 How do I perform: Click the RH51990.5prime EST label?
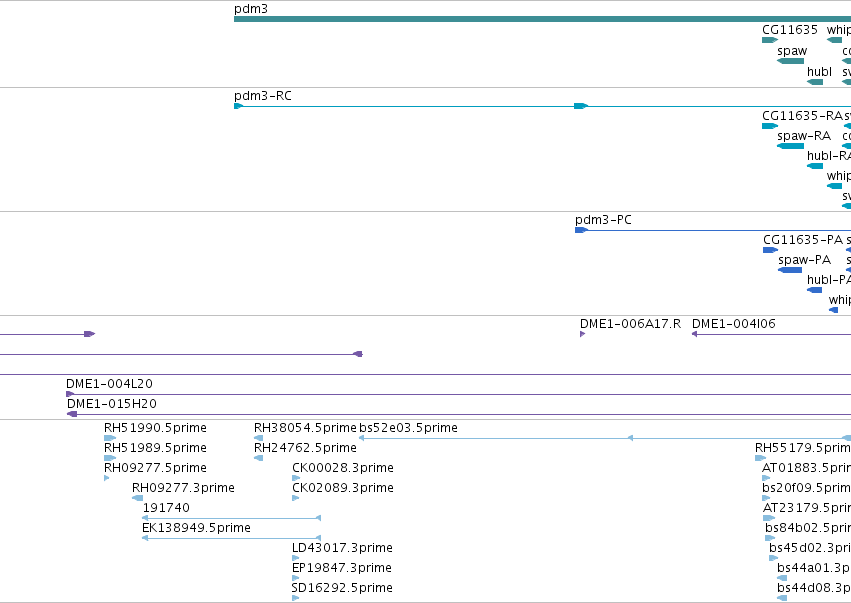pyautogui.click(x=155, y=428)
